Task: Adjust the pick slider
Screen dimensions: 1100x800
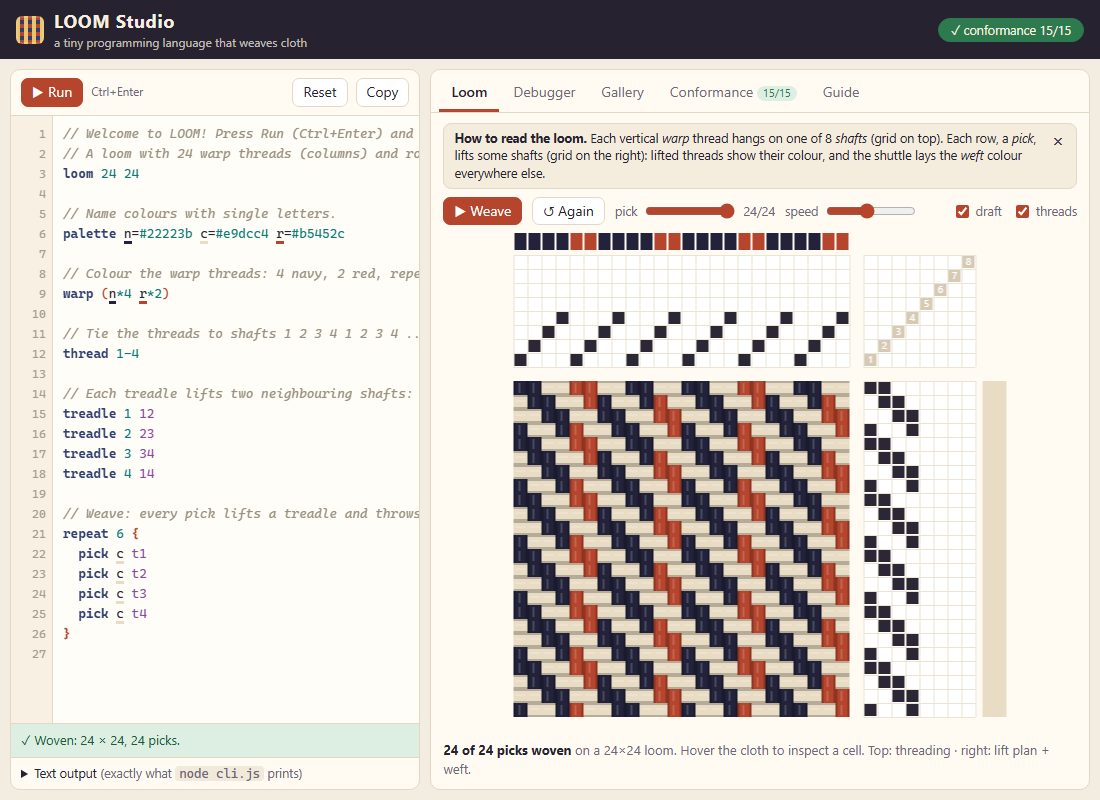Action: 690,211
